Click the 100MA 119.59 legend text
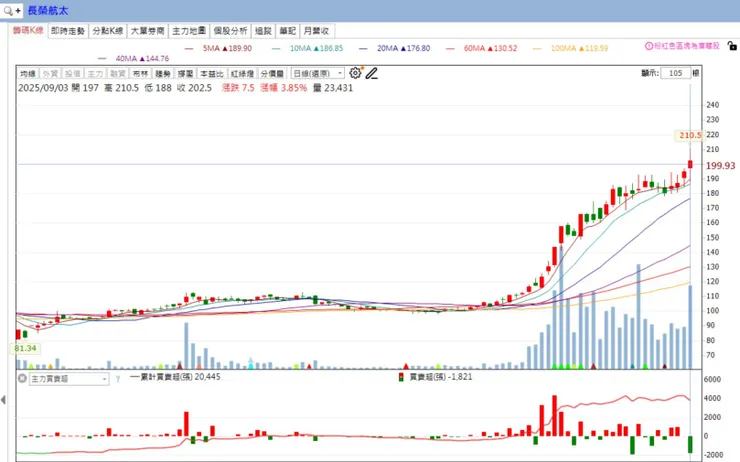Image resolution: width=740 pixels, height=462 pixels. click(580, 48)
